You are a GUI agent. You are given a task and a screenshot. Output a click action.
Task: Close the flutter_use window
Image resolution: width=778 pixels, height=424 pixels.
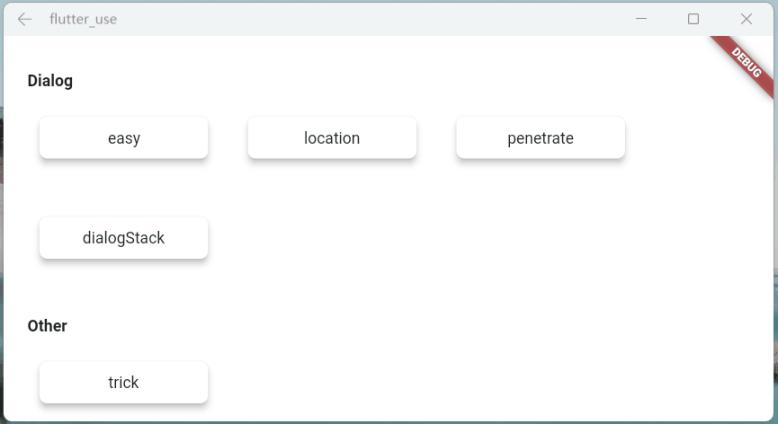pyautogui.click(x=746, y=19)
